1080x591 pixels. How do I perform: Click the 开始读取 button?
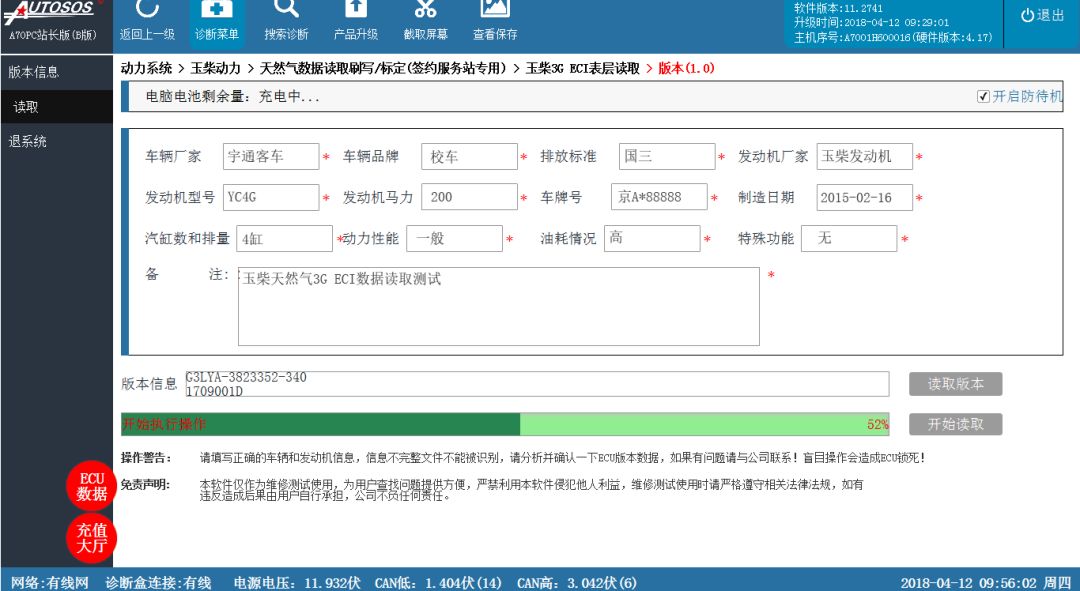(955, 424)
